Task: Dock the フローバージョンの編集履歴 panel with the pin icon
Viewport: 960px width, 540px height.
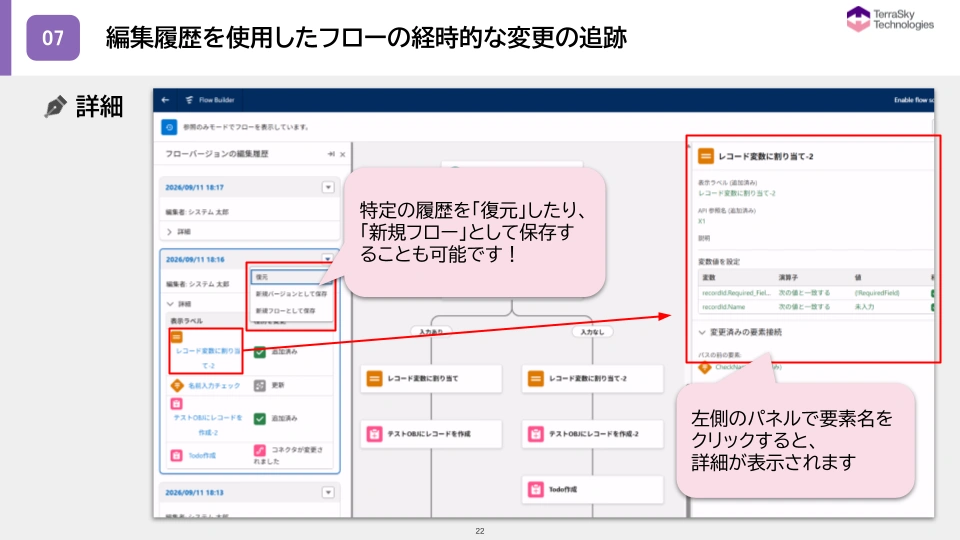Action: pos(331,154)
